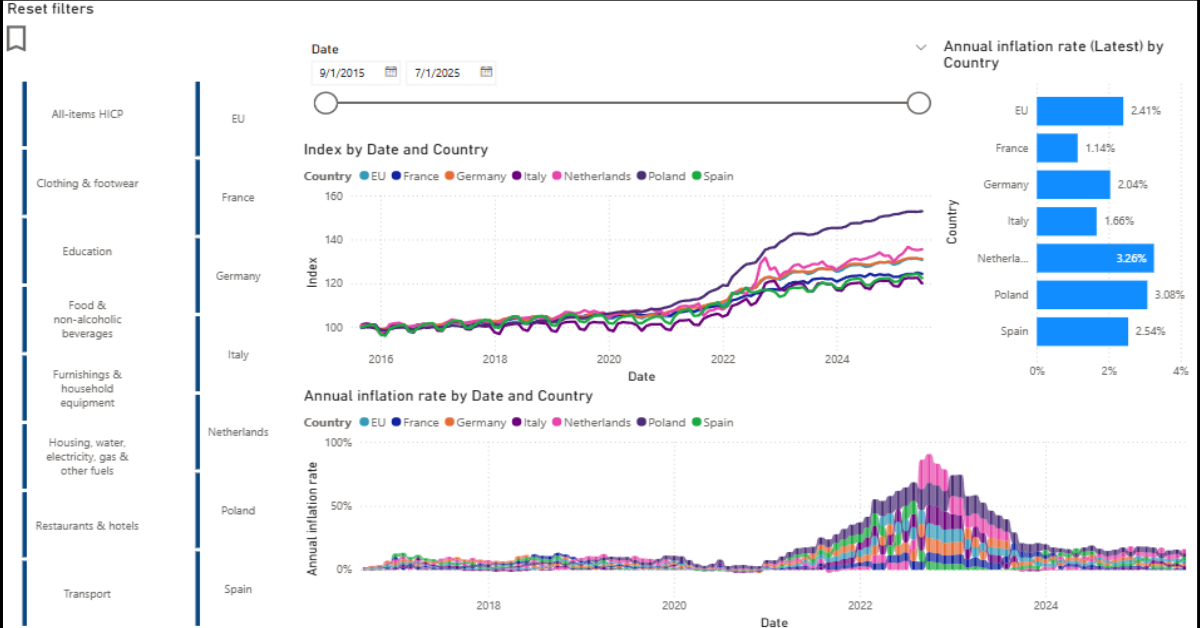Click Germany legend marker in Index chart
Image resolution: width=1200 pixels, height=628 pixels.
[x=450, y=176]
